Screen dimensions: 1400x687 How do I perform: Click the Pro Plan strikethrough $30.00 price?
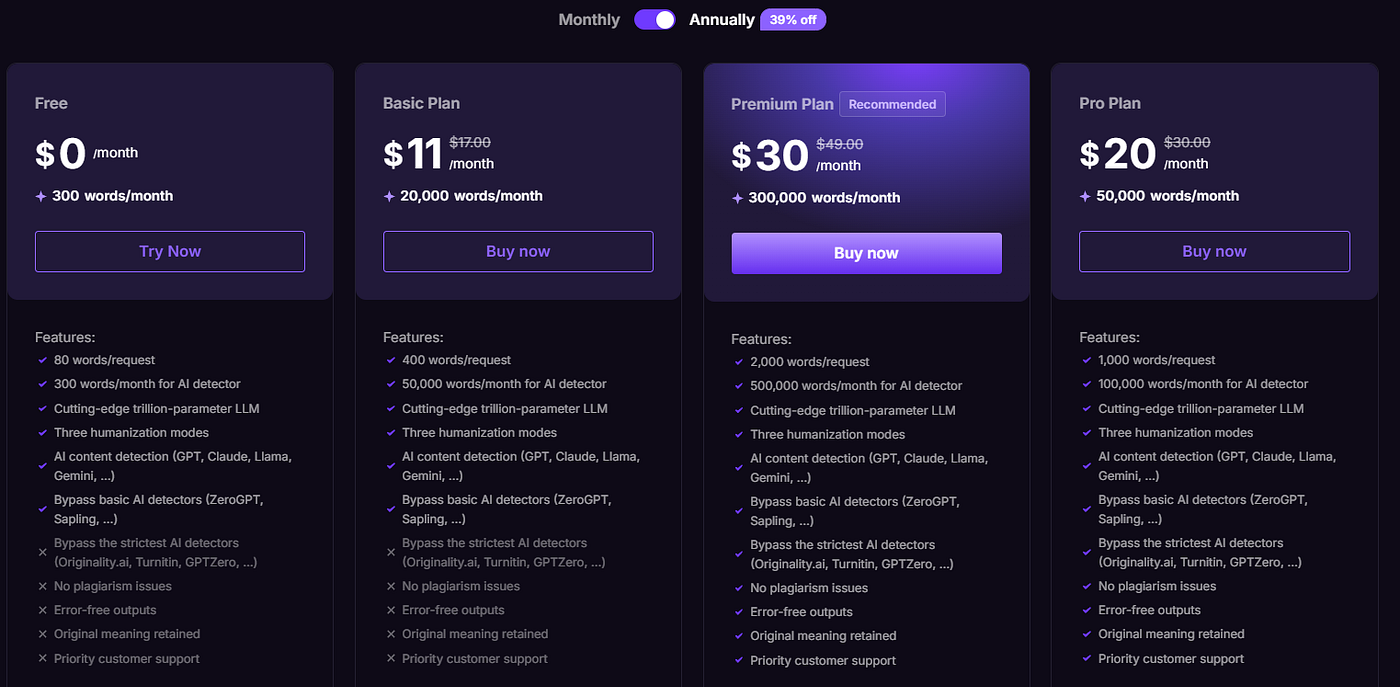click(1187, 143)
